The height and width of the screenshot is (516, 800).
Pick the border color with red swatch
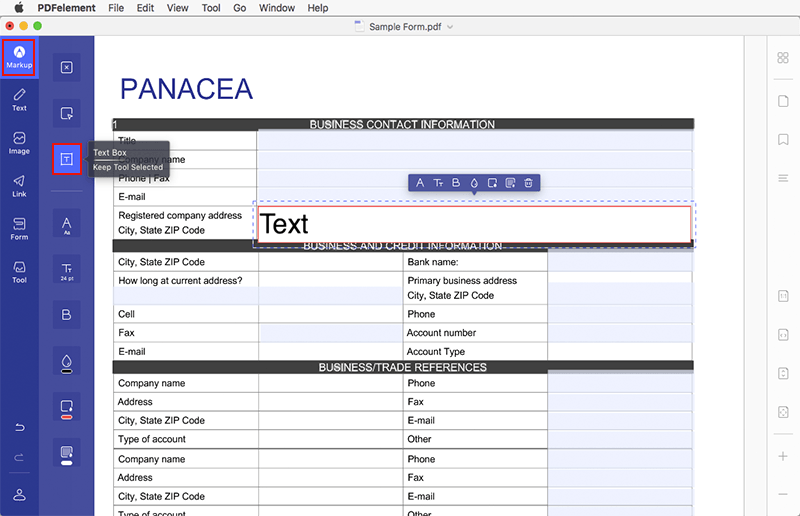coord(66,407)
